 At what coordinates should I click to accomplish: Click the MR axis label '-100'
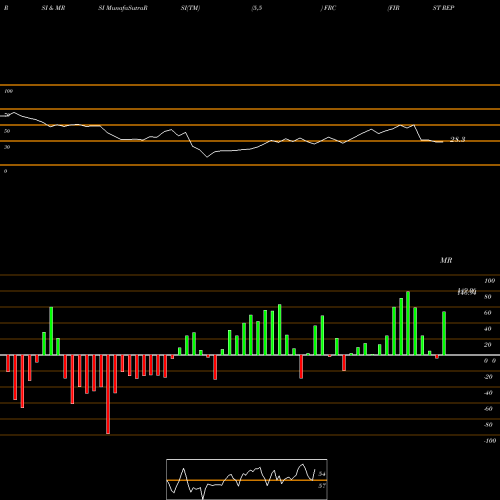(x=490, y=441)
